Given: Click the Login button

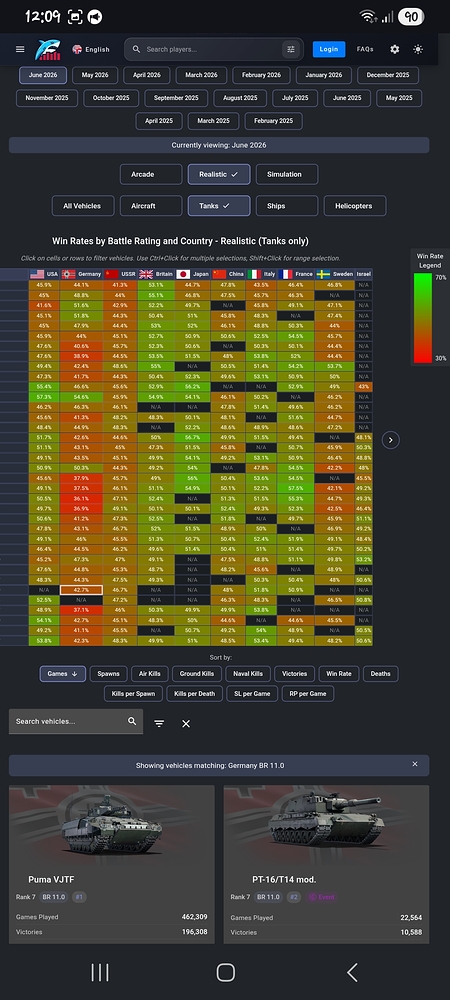Looking at the screenshot, I should (329, 49).
